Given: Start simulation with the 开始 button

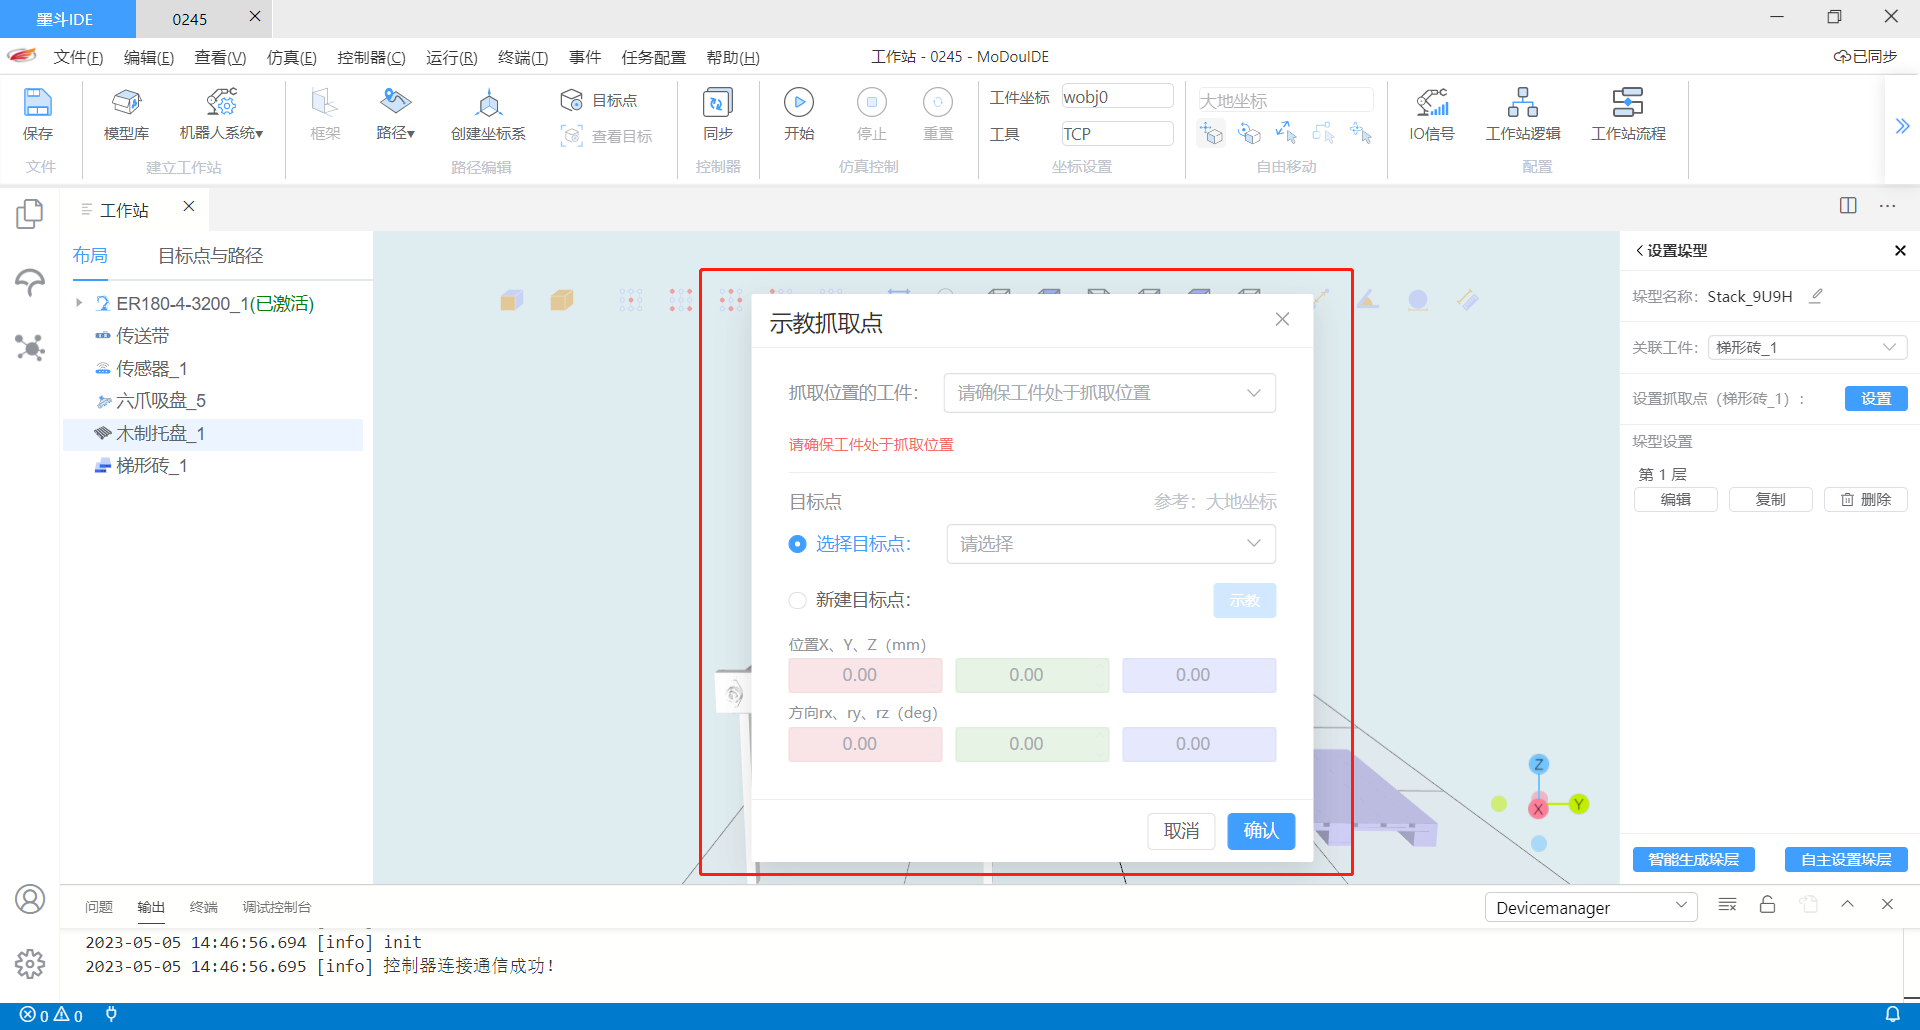Looking at the screenshot, I should point(798,103).
